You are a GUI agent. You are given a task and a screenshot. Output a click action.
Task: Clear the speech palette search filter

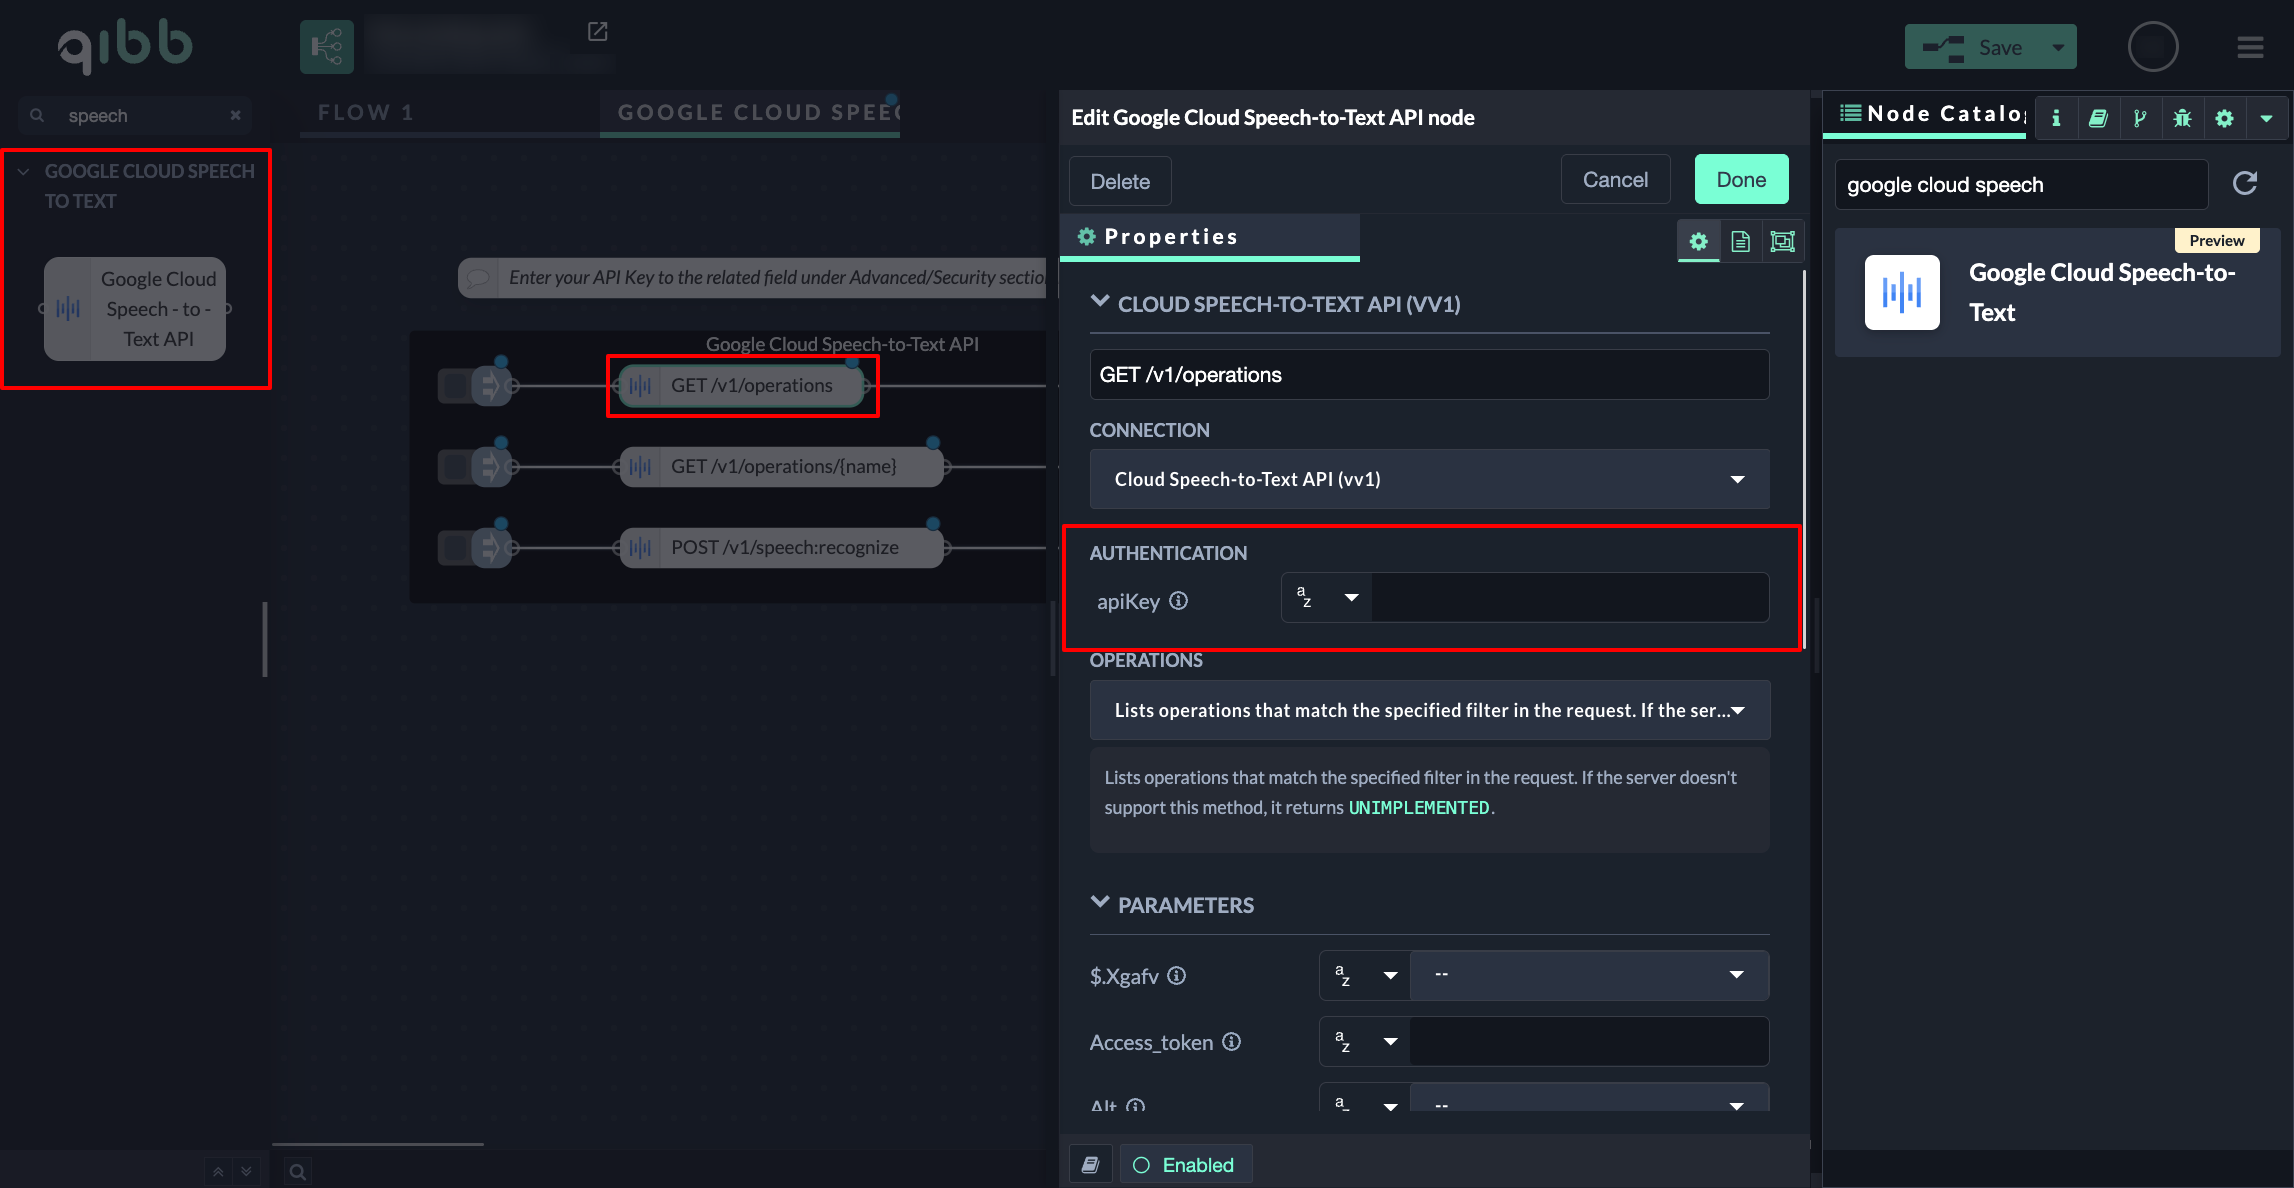235,115
